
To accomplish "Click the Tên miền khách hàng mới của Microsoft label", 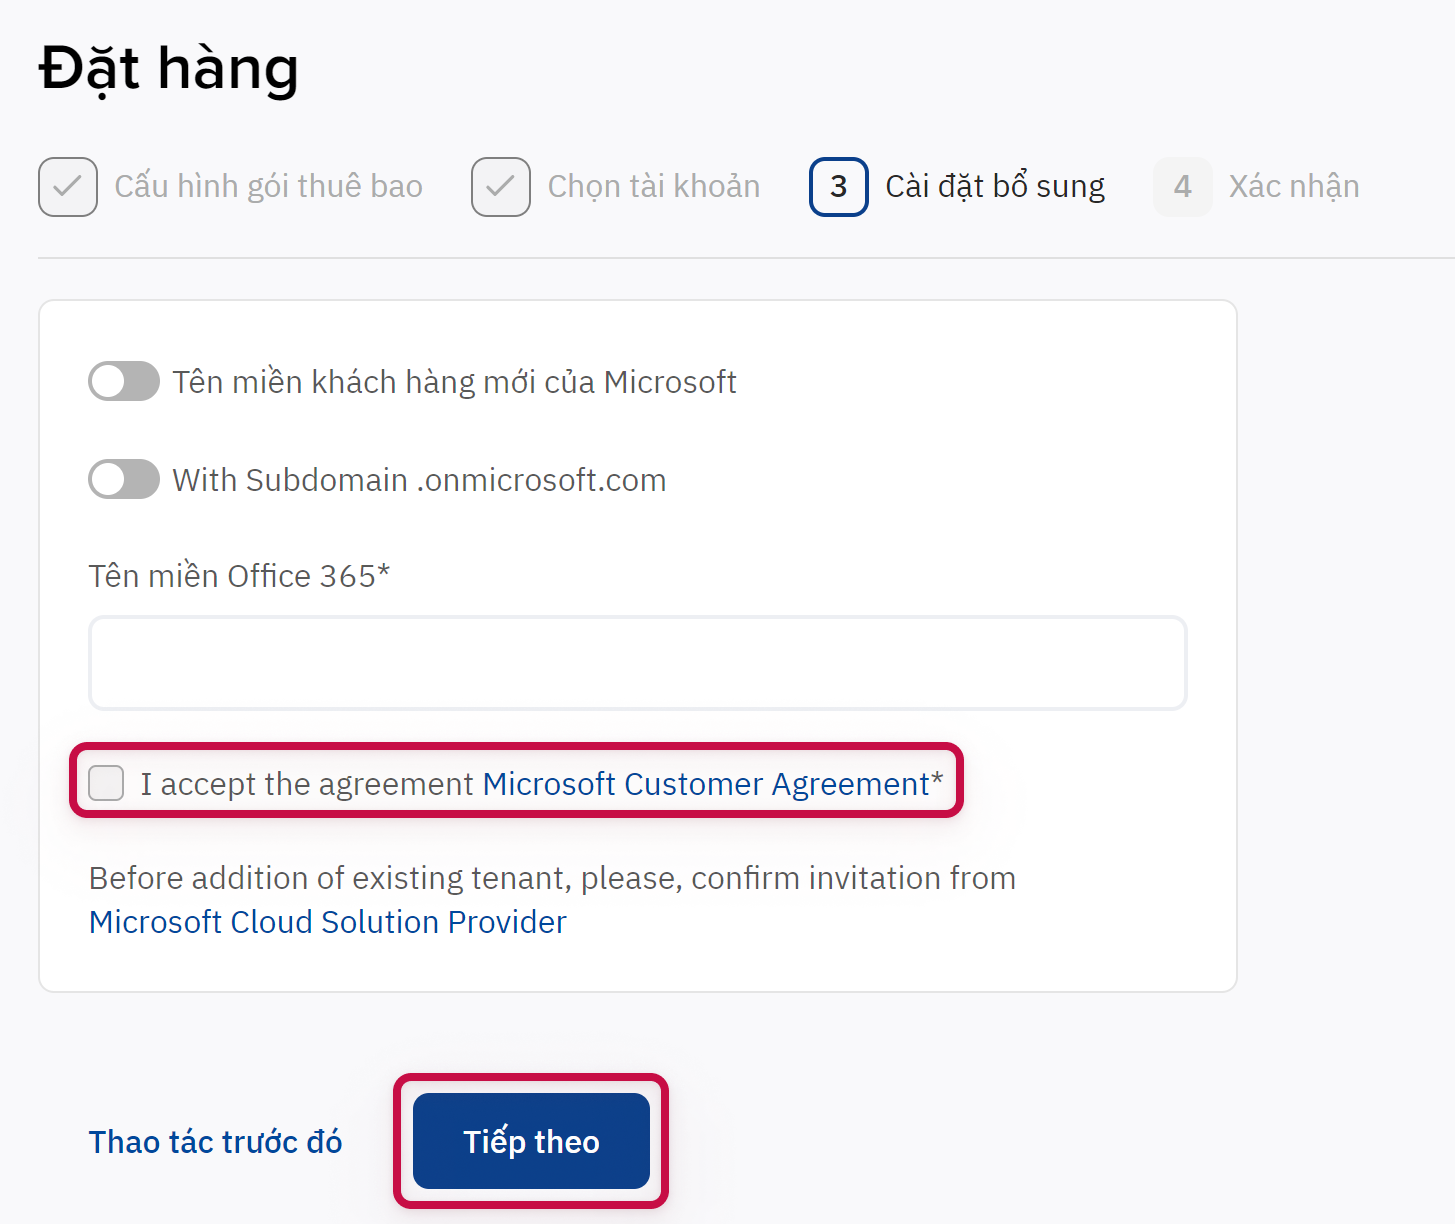I will (454, 382).
